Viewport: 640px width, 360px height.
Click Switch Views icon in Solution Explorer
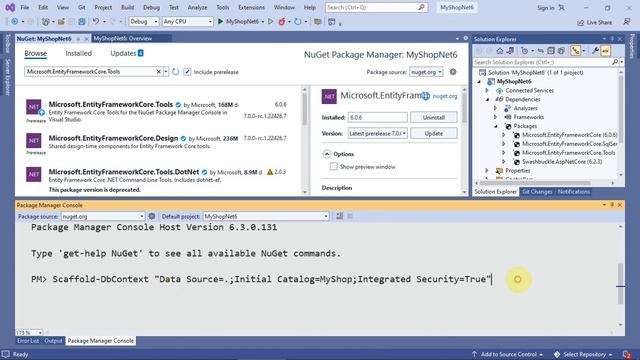point(510,51)
